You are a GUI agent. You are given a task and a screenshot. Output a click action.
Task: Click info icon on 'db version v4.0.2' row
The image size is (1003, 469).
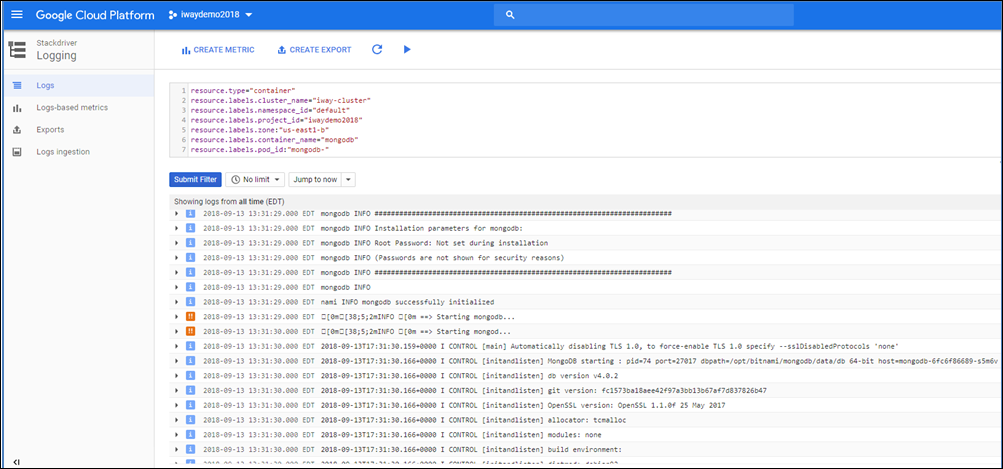point(190,376)
